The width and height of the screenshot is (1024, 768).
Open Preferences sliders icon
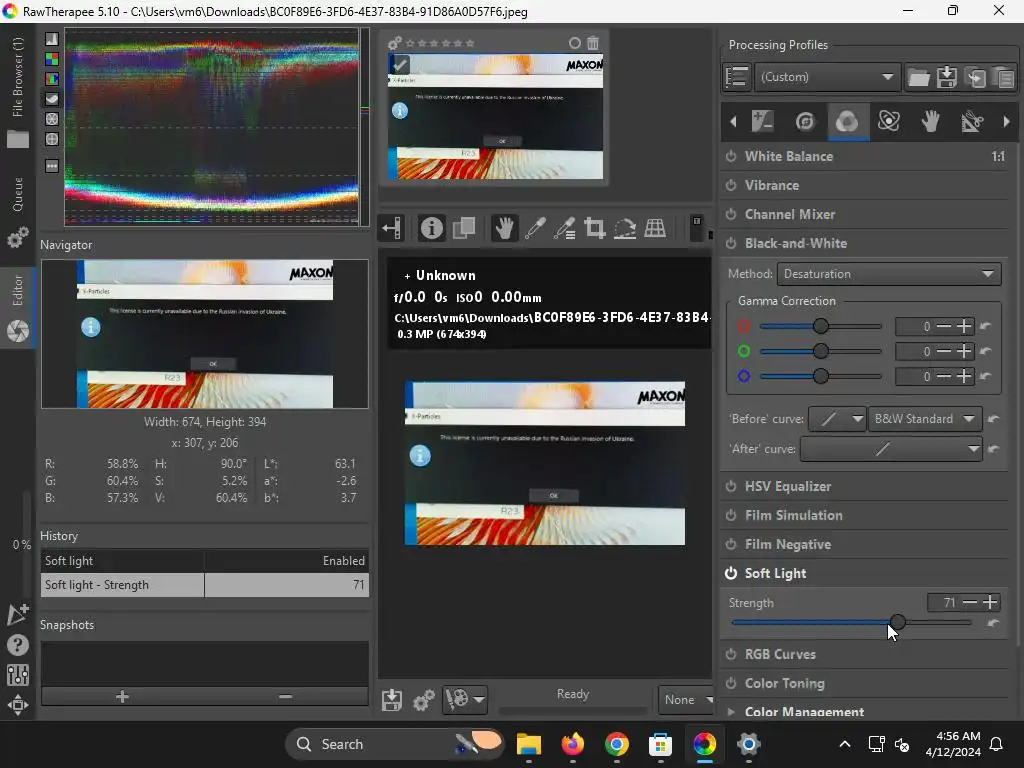pyautogui.click(x=18, y=675)
